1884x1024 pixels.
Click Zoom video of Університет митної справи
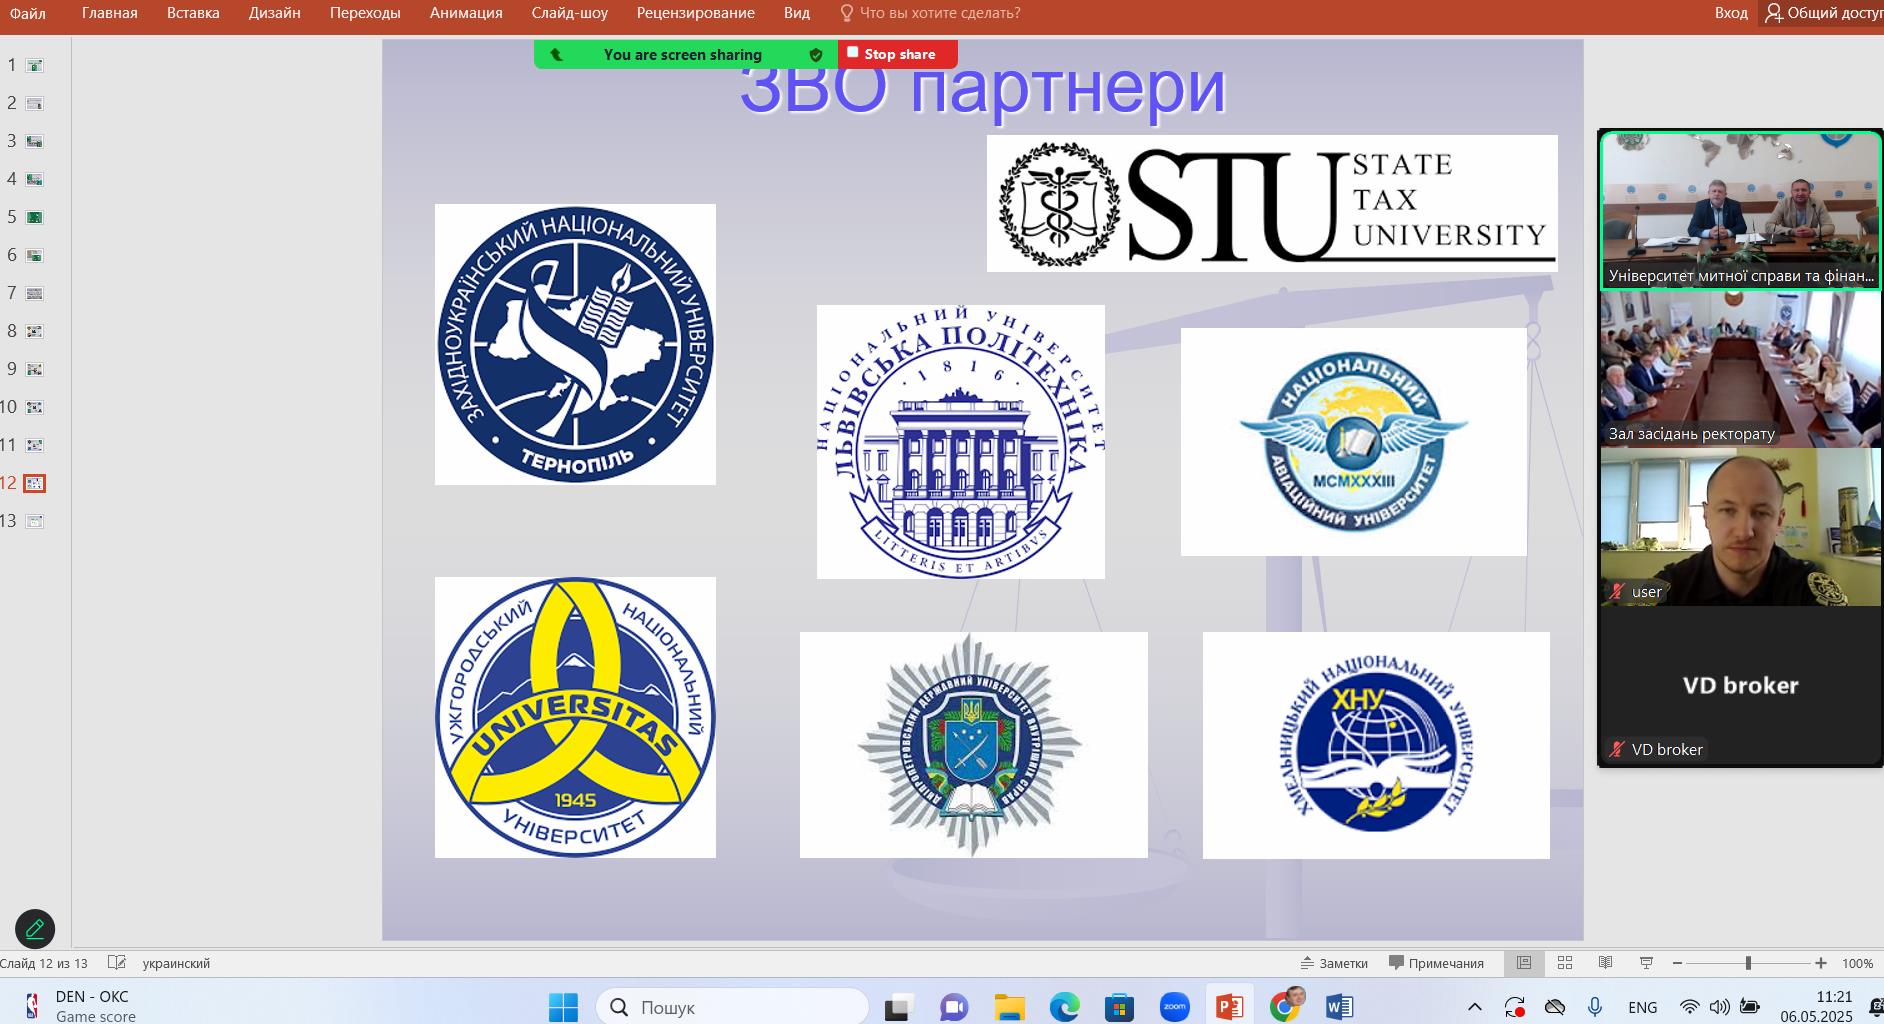click(x=1741, y=211)
